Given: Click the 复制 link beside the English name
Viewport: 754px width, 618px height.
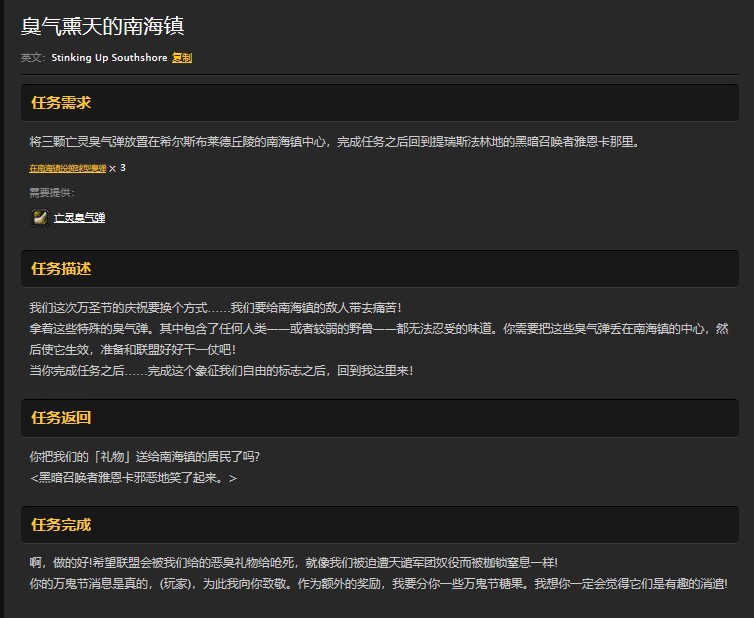Looking at the screenshot, I should tap(181, 58).
